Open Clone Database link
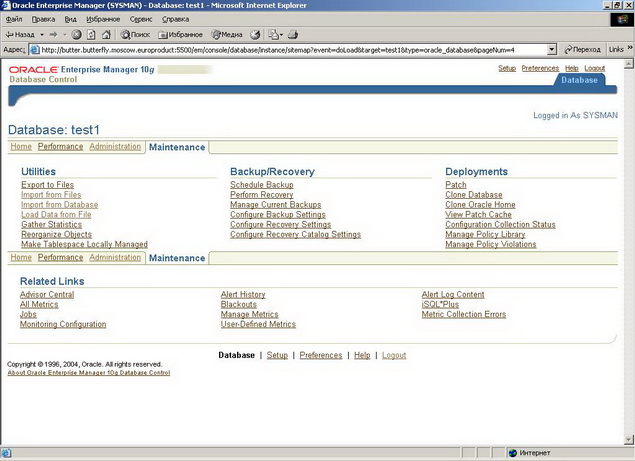Image resolution: width=635 pixels, height=461 pixels. 474,194
